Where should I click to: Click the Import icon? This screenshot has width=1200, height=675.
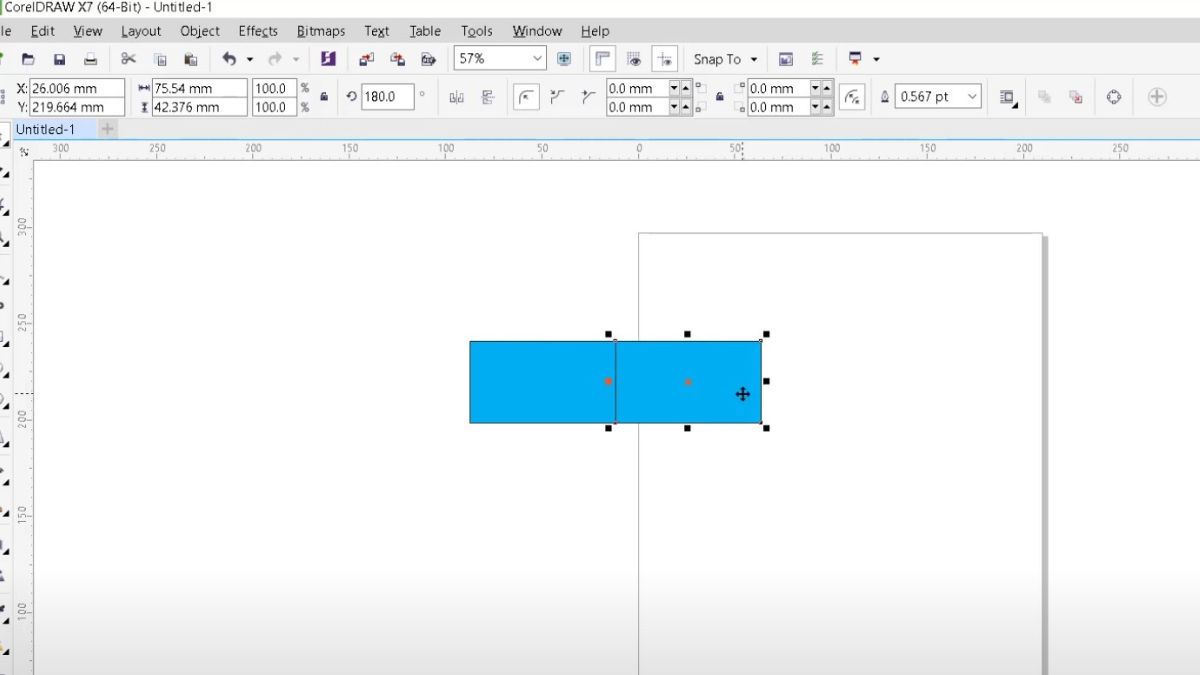tap(366, 59)
